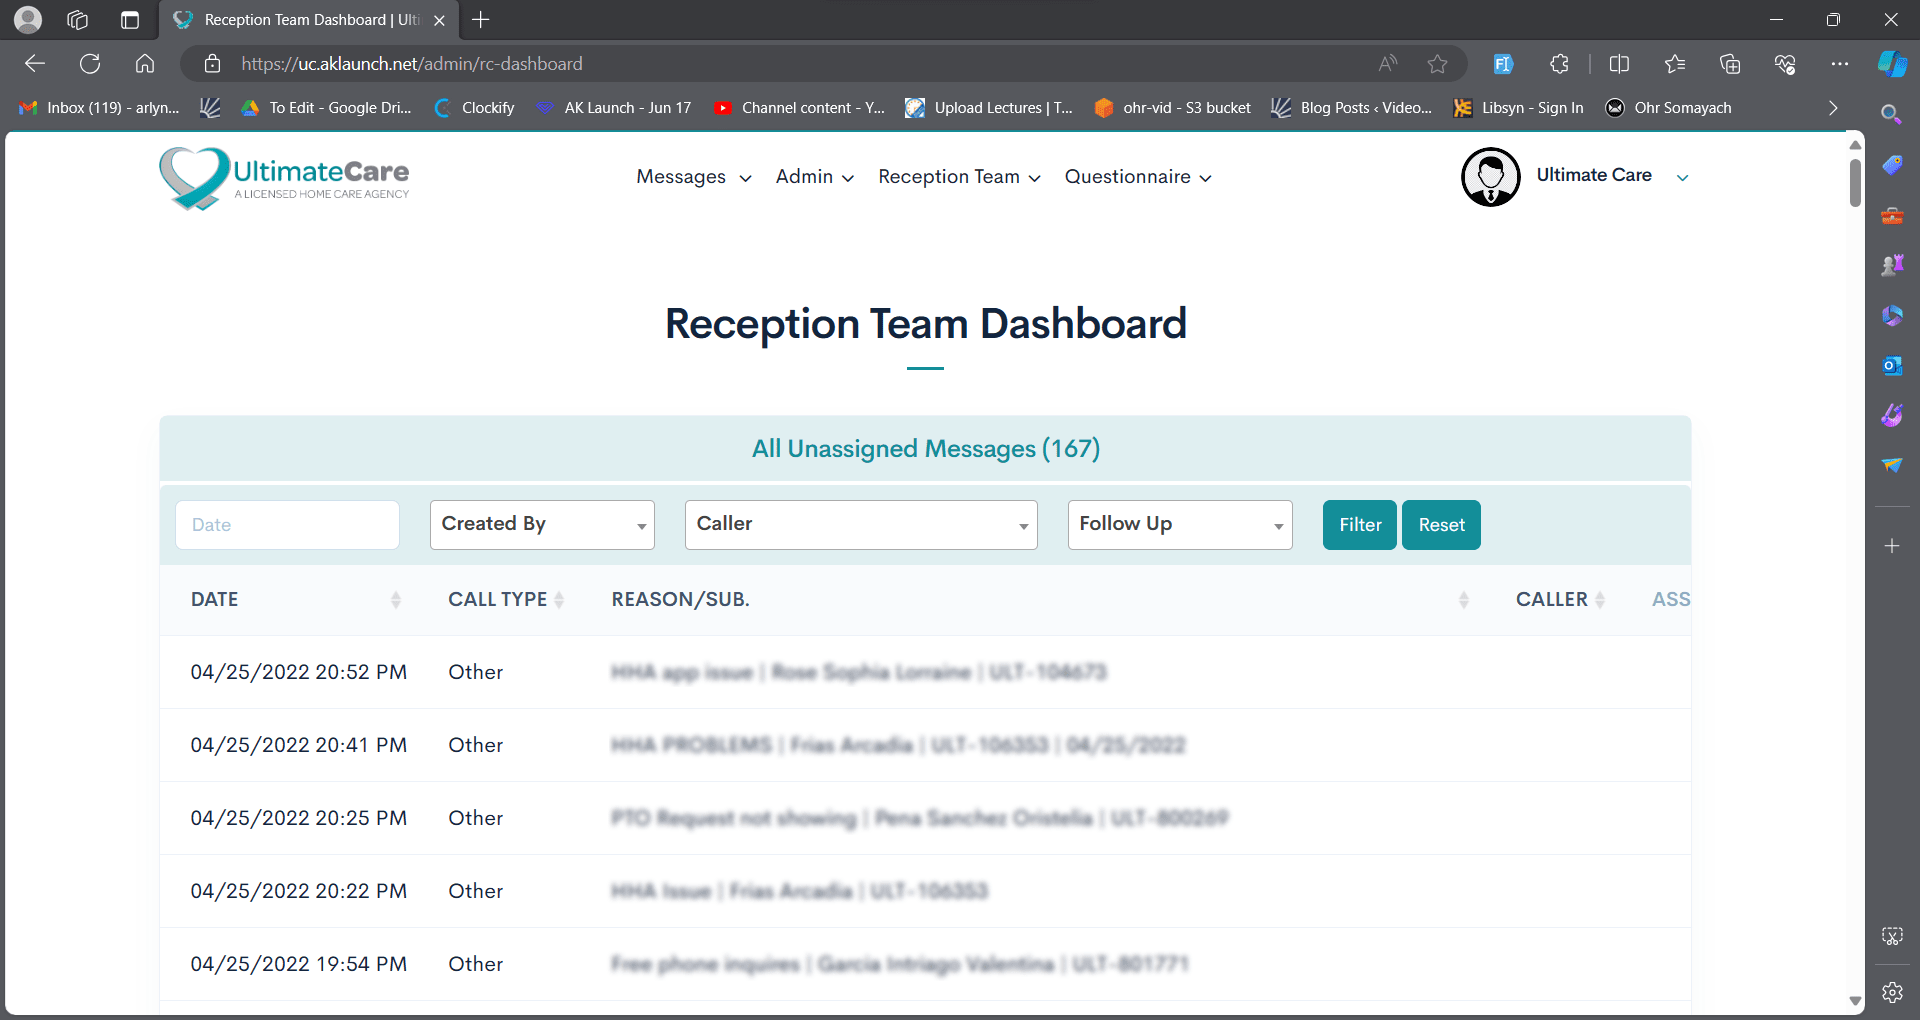Image resolution: width=1920 pixels, height=1020 pixels.
Task: Click the Date input field
Action: point(287,525)
